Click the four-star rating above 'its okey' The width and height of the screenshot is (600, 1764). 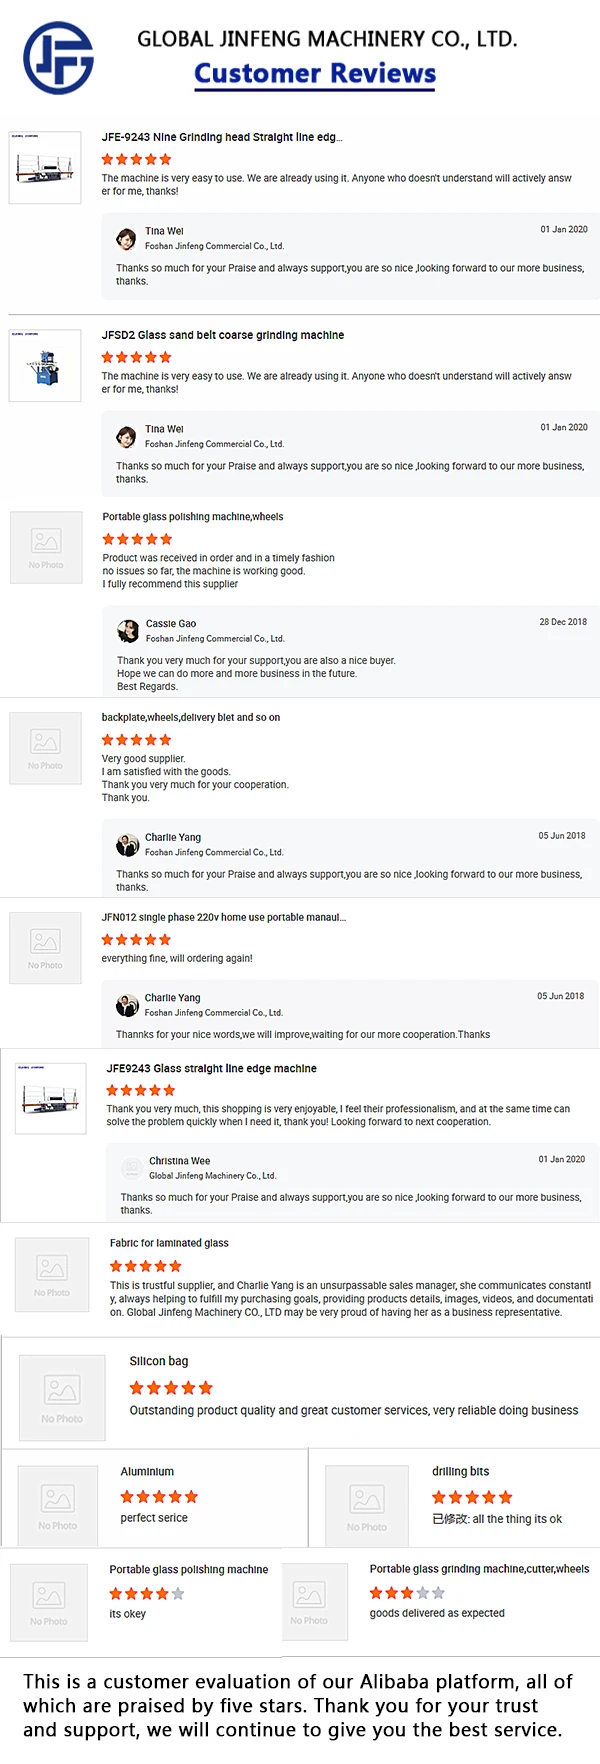pyautogui.click(x=147, y=1594)
